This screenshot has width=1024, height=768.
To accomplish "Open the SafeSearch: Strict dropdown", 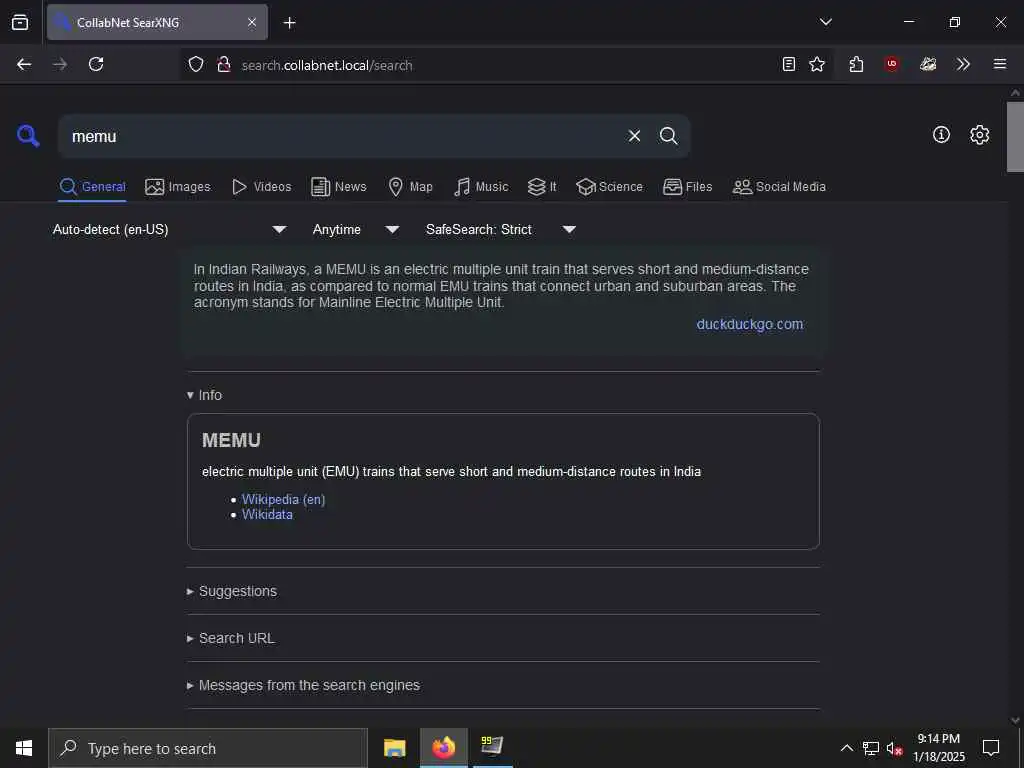I will tap(501, 229).
